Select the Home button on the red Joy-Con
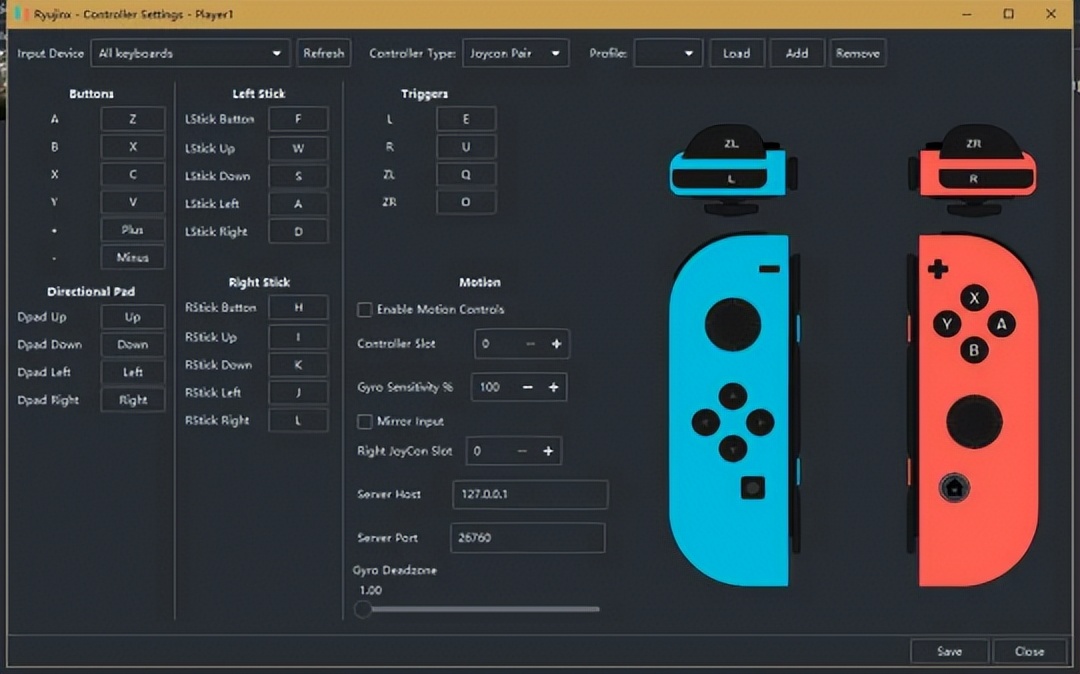Viewport: 1080px width, 674px height. point(953,487)
